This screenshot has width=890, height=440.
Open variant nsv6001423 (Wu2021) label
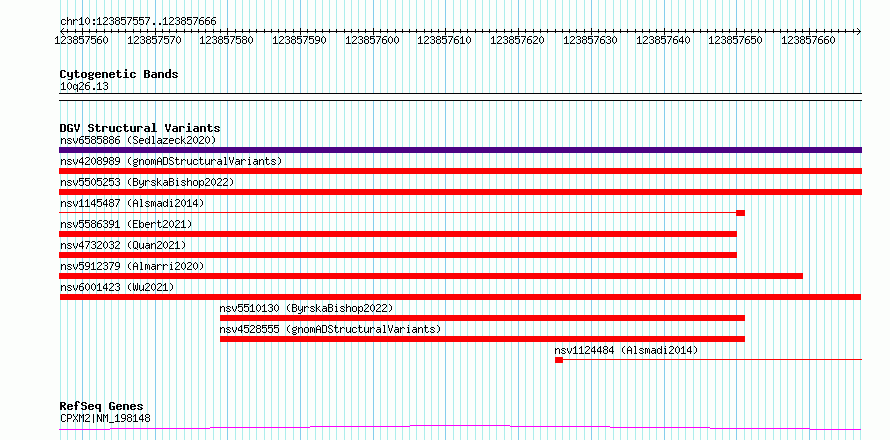[117, 287]
